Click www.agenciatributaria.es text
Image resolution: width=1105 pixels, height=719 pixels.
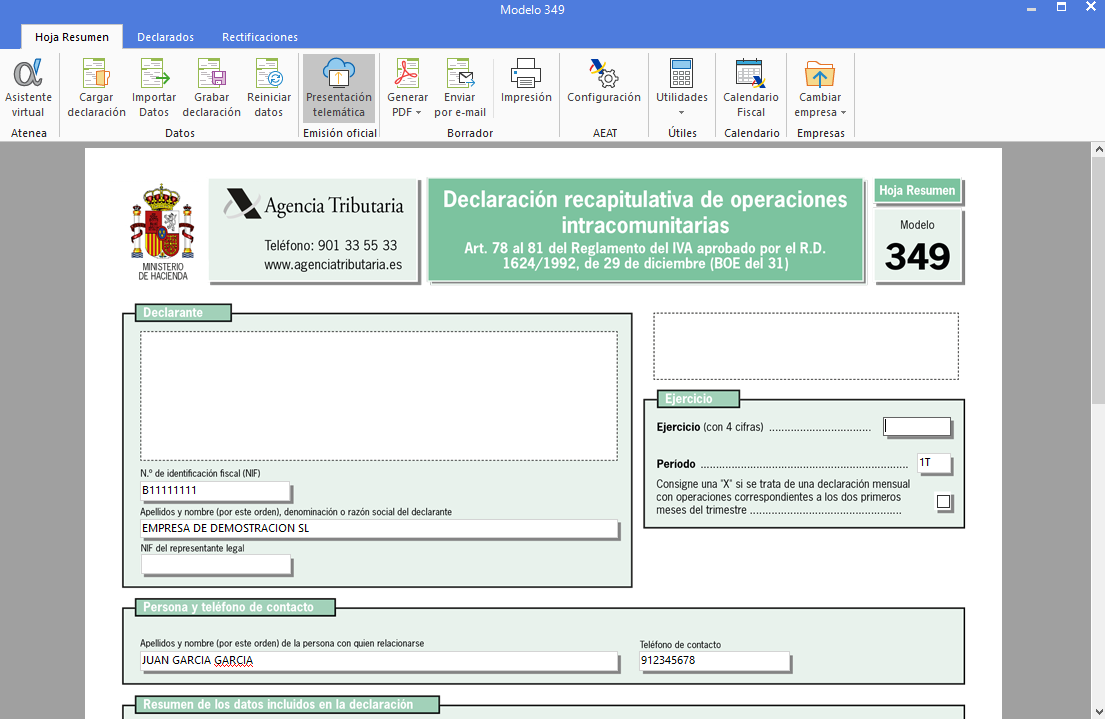(333, 265)
